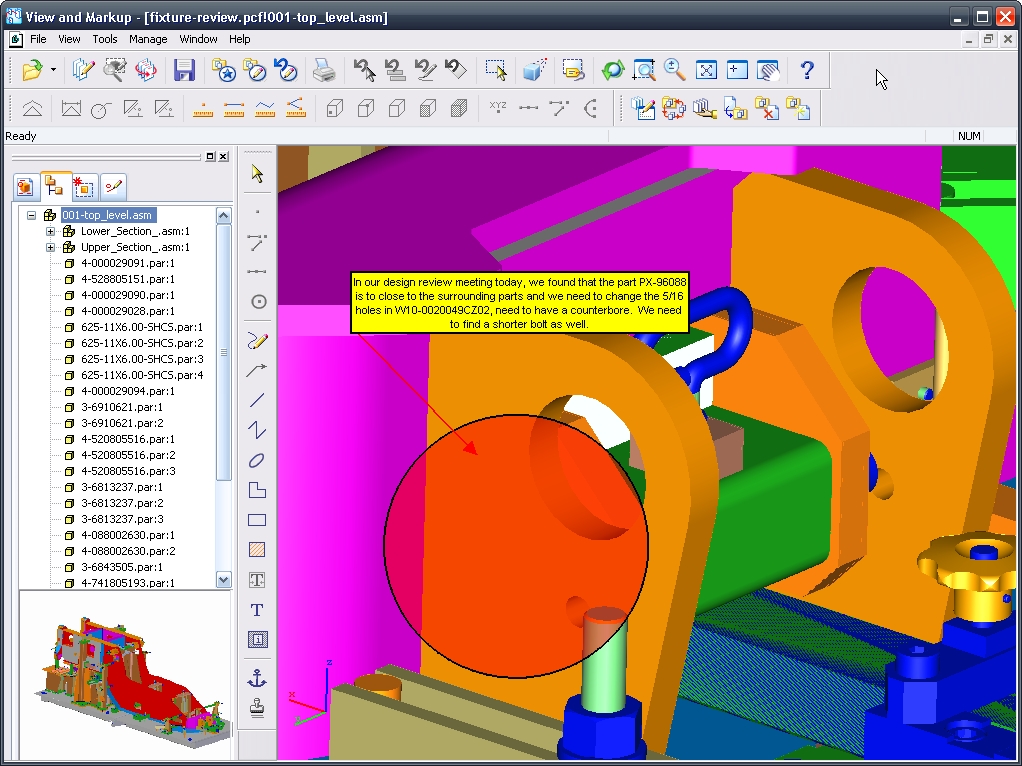Click the XYZ coordinate toolbar icon

[x=497, y=108]
